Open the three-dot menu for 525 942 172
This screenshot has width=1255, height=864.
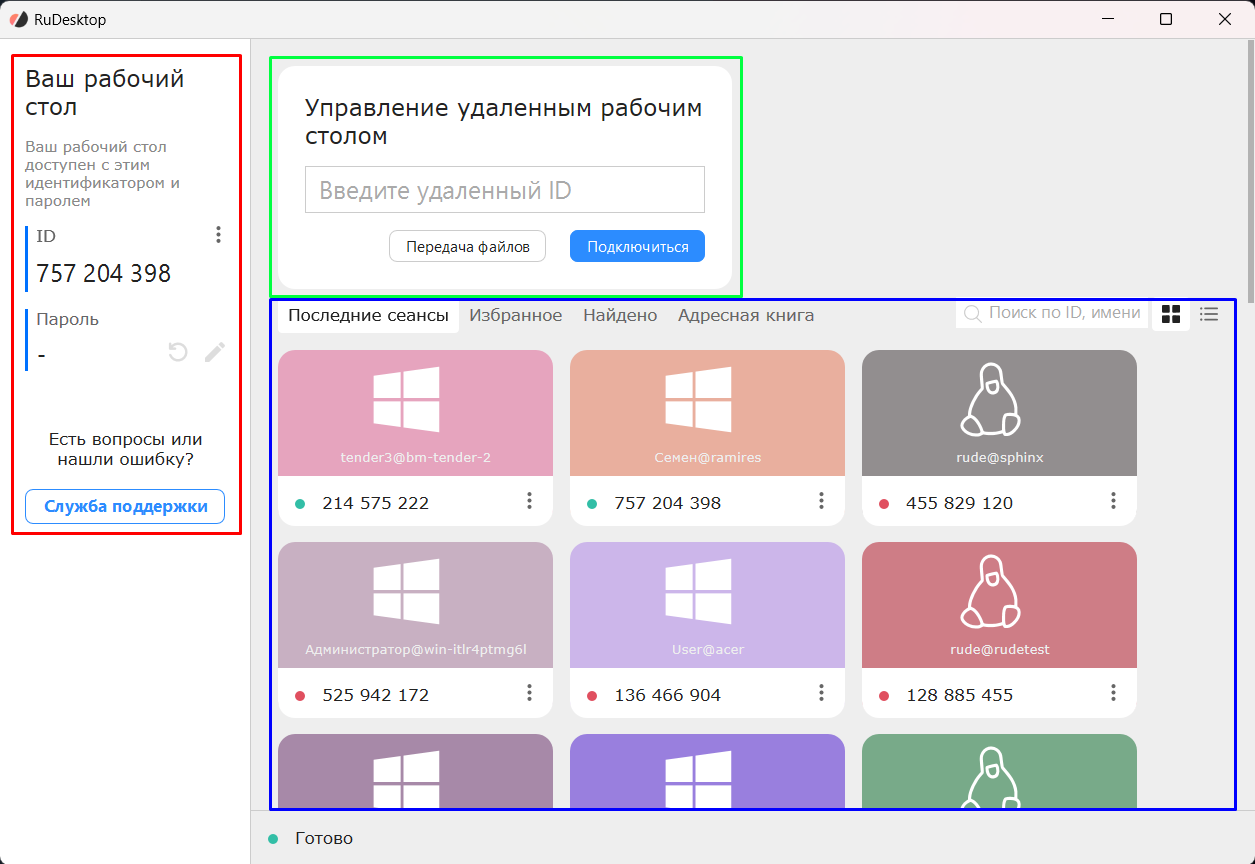click(530, 693)
